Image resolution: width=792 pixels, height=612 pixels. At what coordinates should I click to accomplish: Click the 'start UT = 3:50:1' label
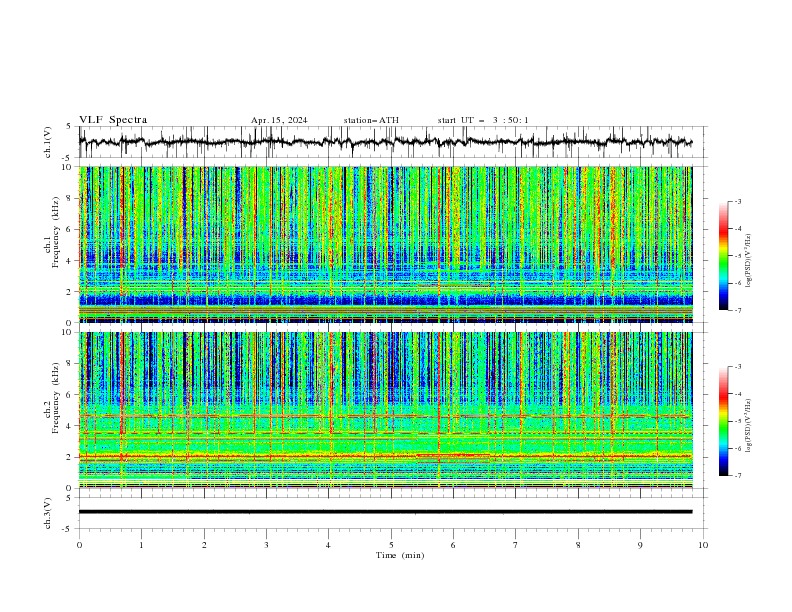(483, 120)
